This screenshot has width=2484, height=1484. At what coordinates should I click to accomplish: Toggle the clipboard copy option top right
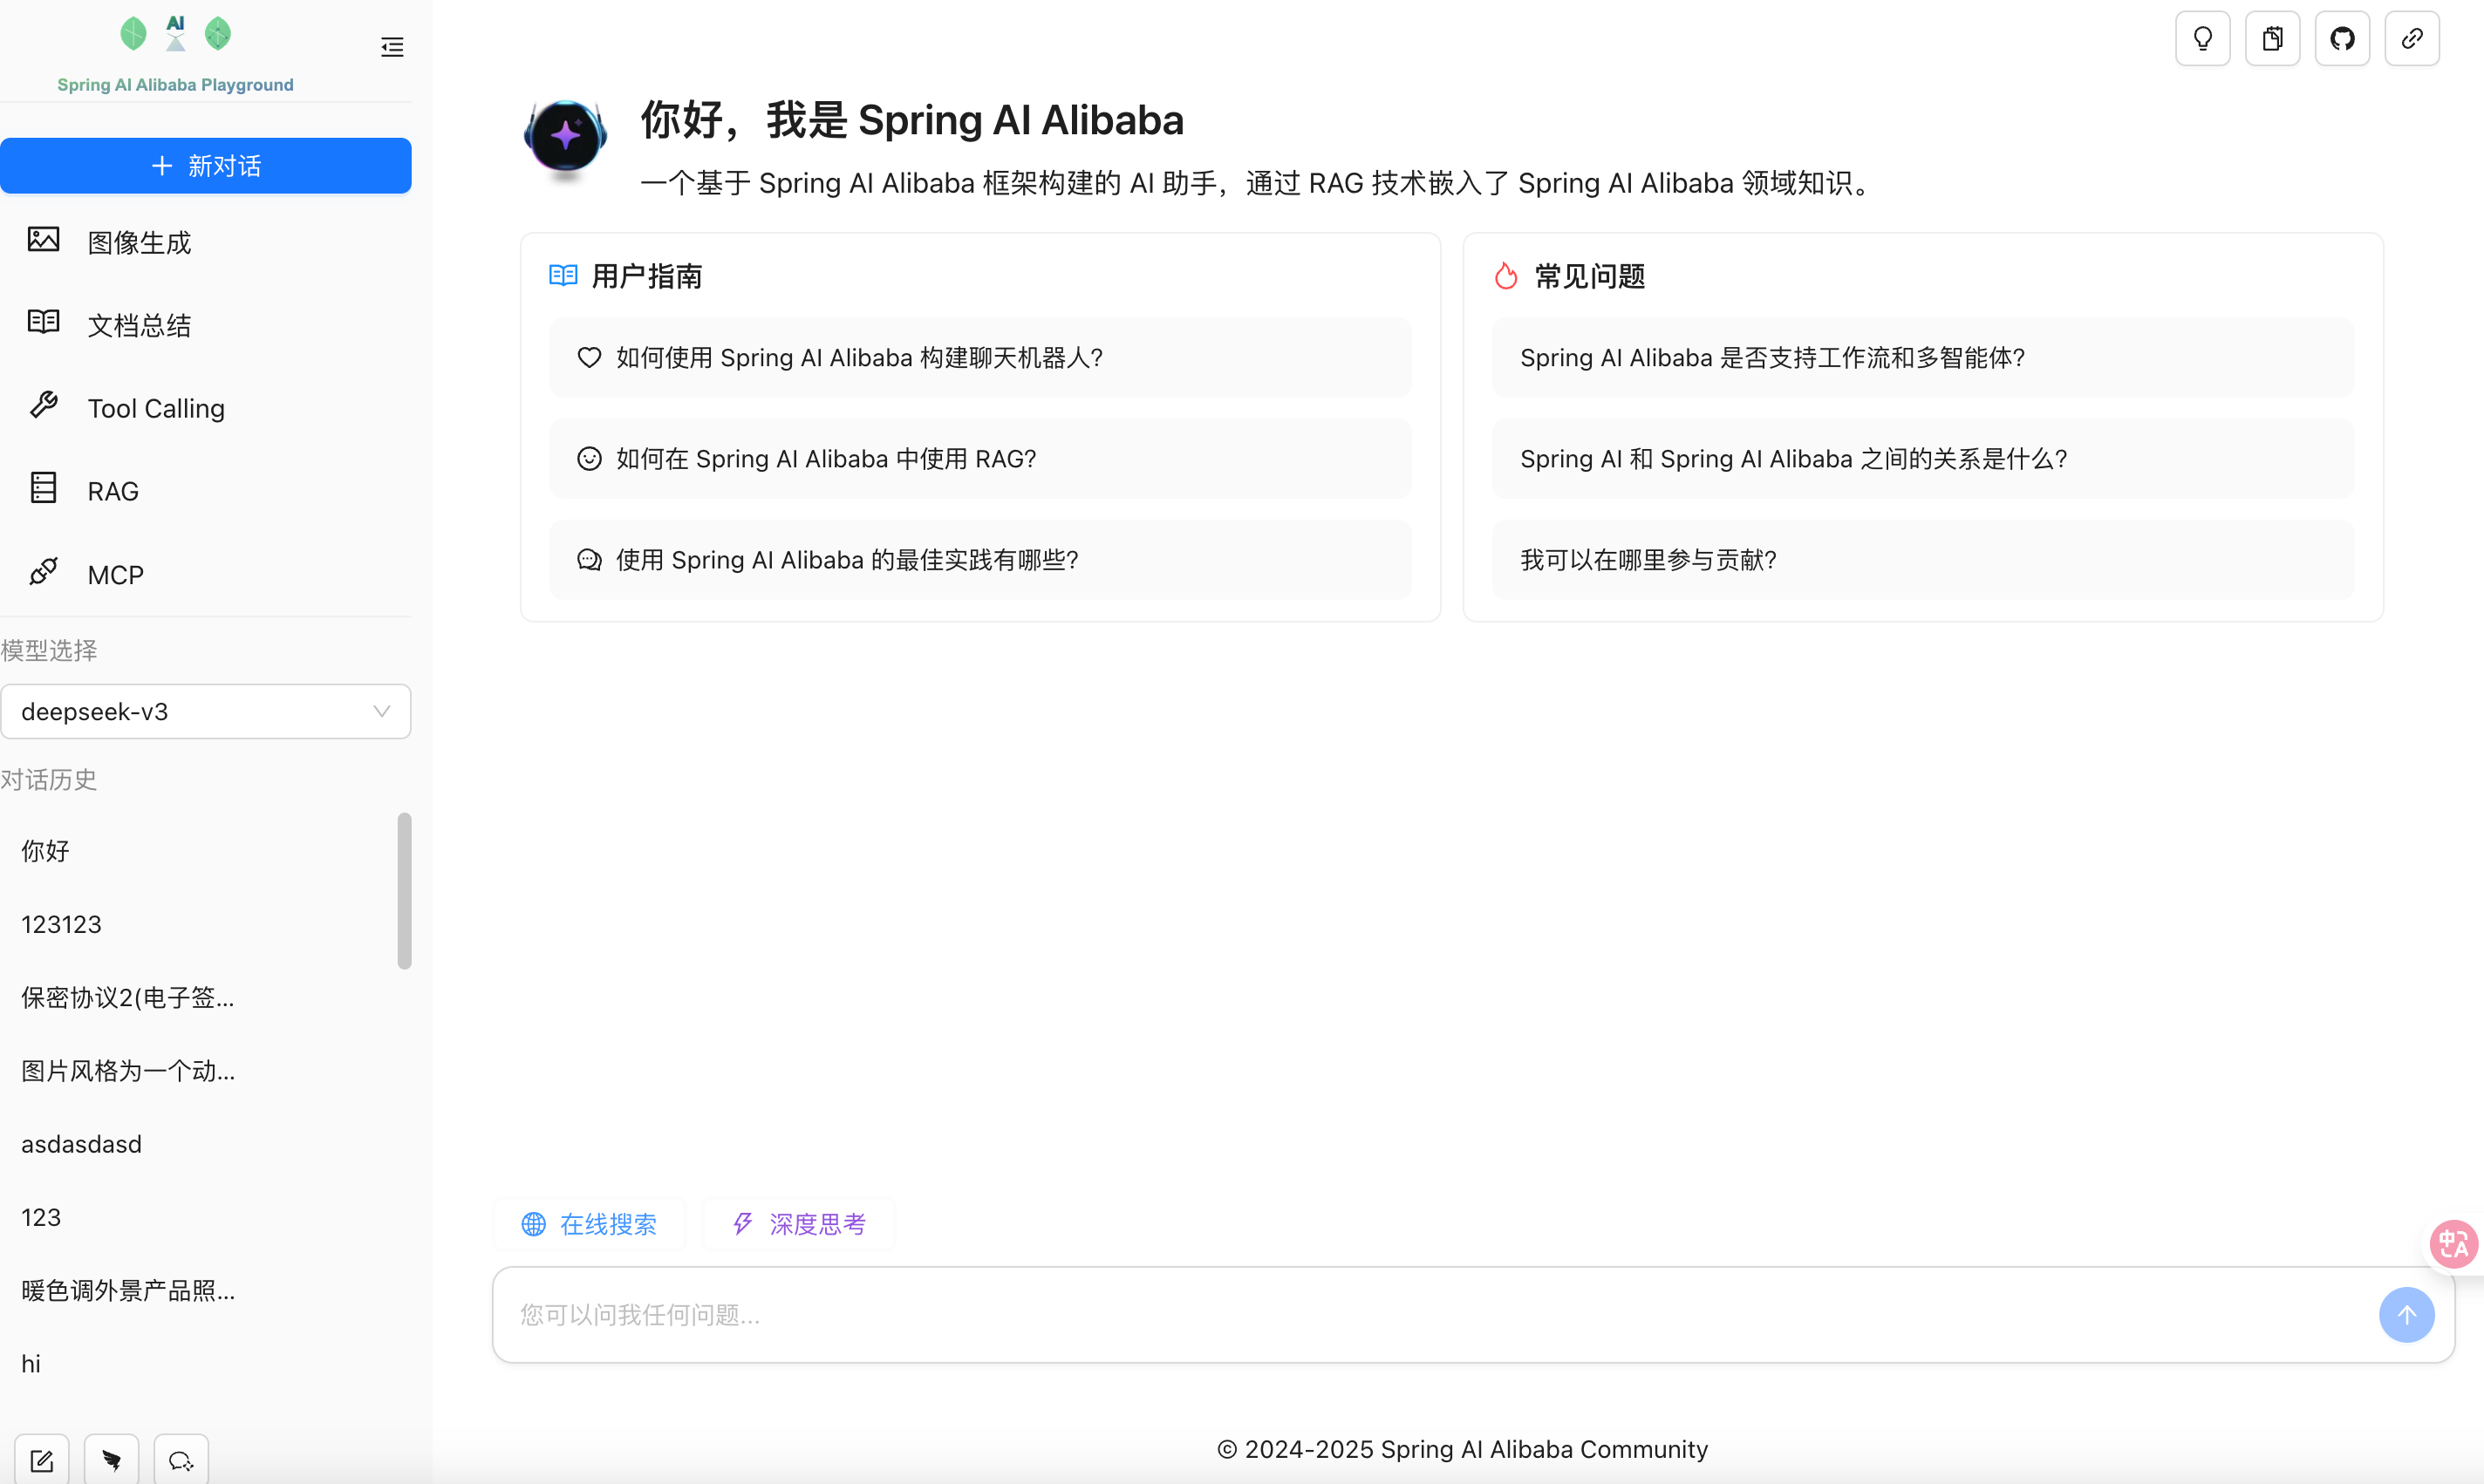(x=2273, y=38)
